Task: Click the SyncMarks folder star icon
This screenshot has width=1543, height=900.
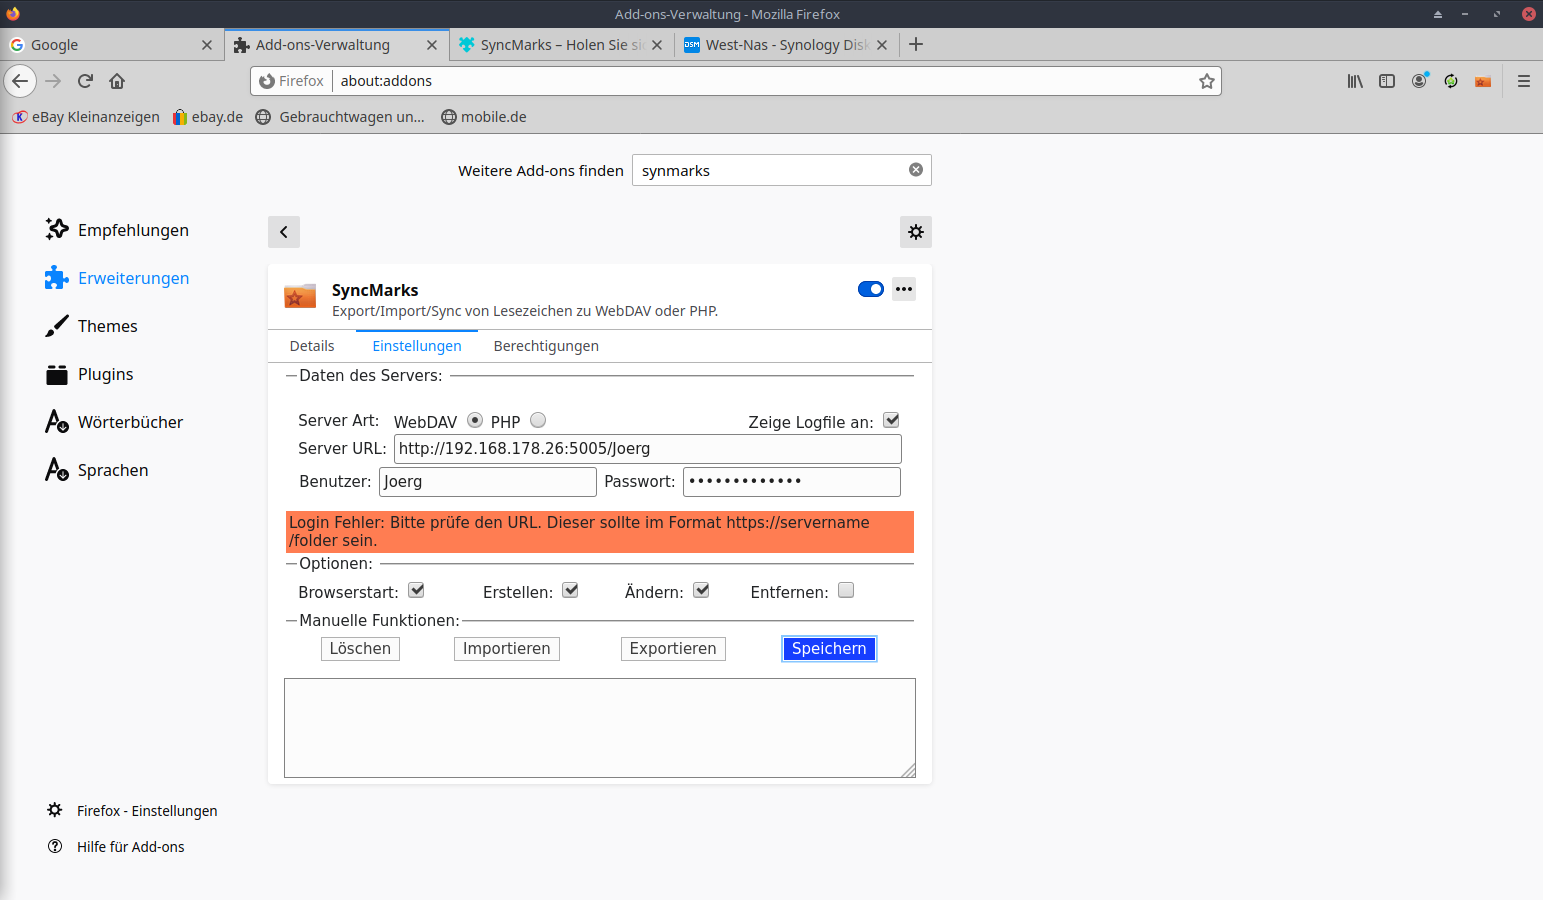Action: click(300, 296)
